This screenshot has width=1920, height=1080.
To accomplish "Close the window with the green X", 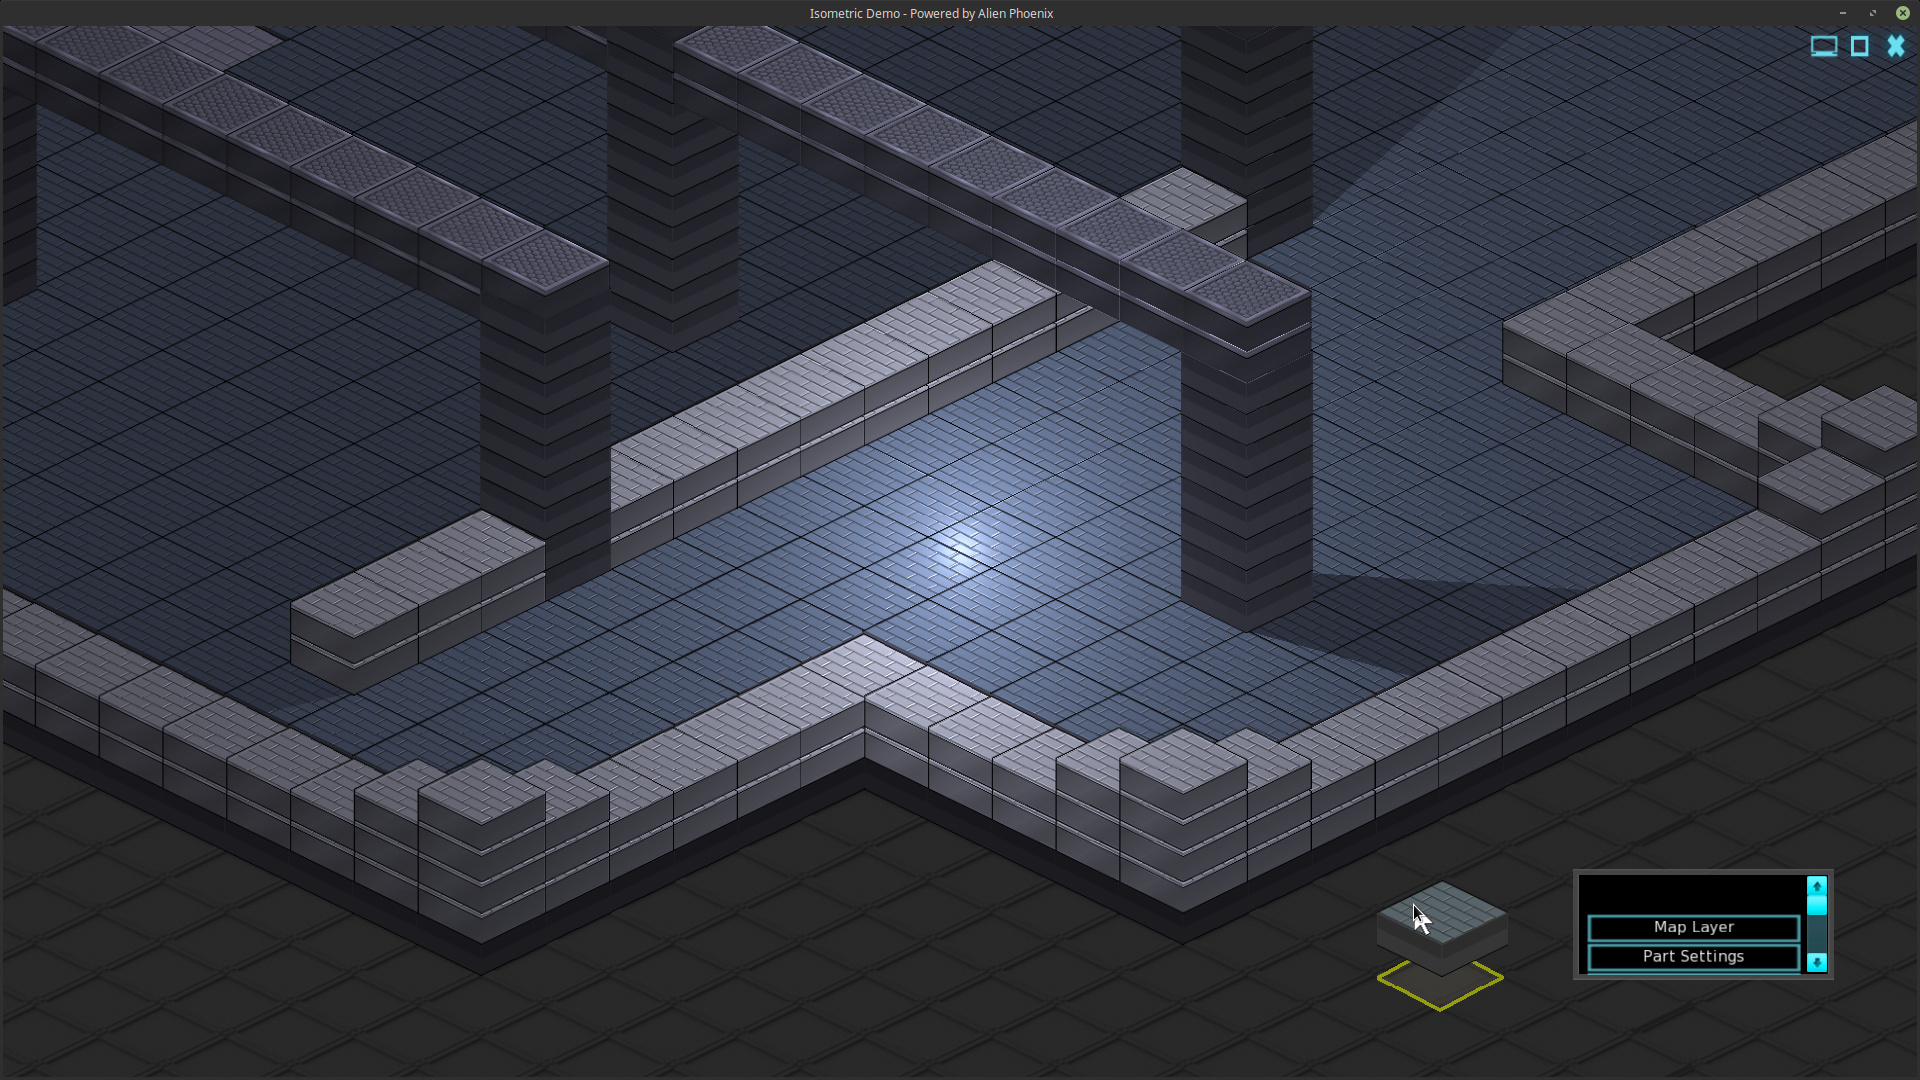I will (x=1902, y=13).
